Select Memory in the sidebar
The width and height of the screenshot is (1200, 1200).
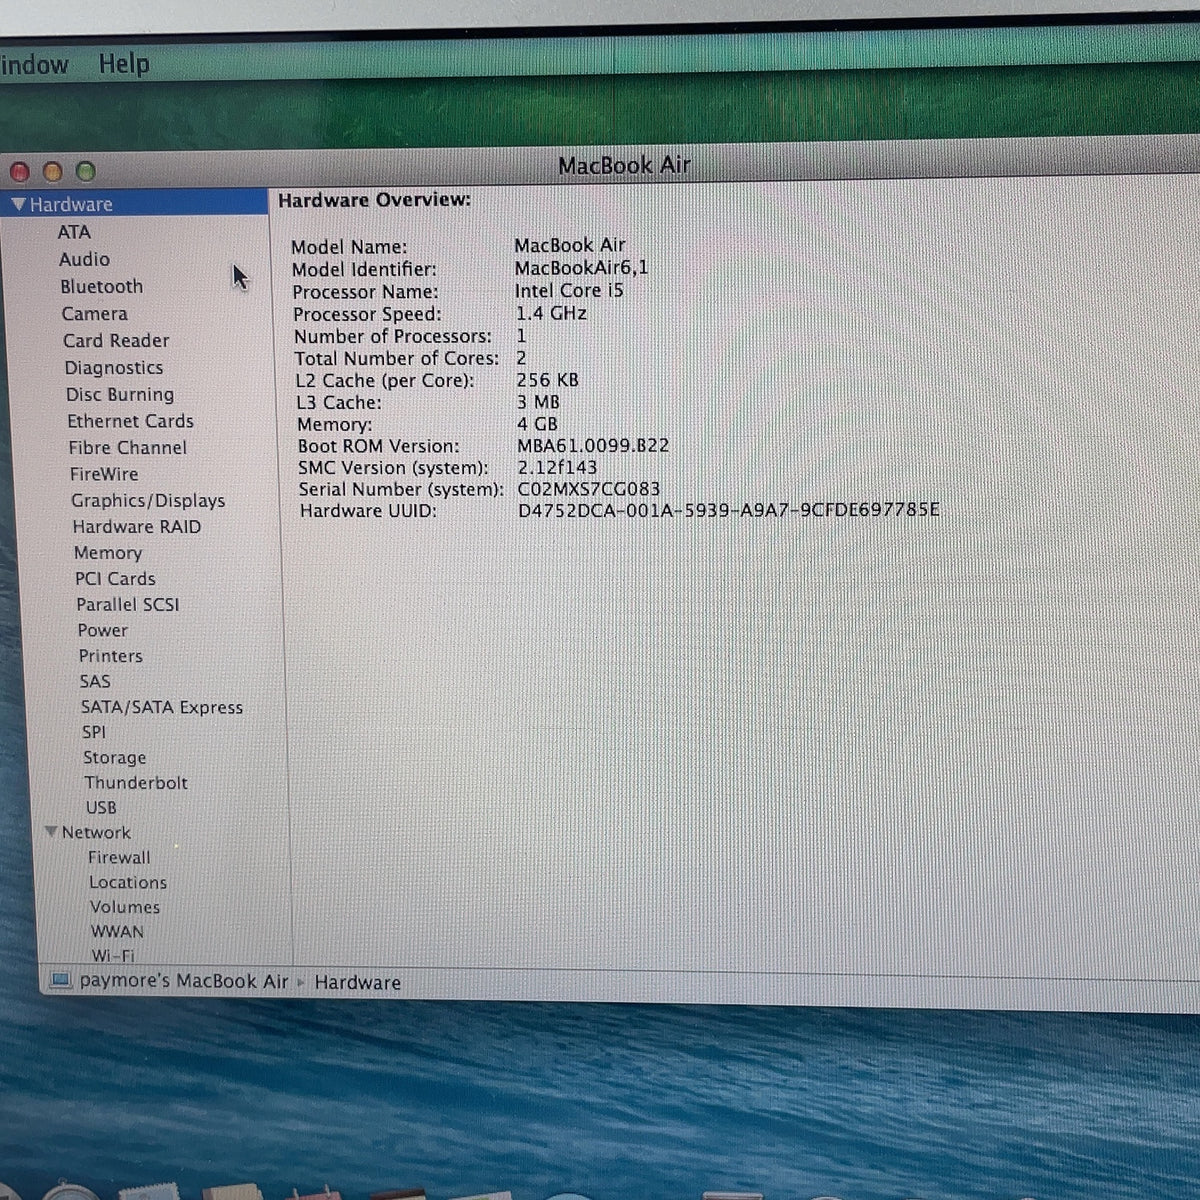tap(108, 552)
